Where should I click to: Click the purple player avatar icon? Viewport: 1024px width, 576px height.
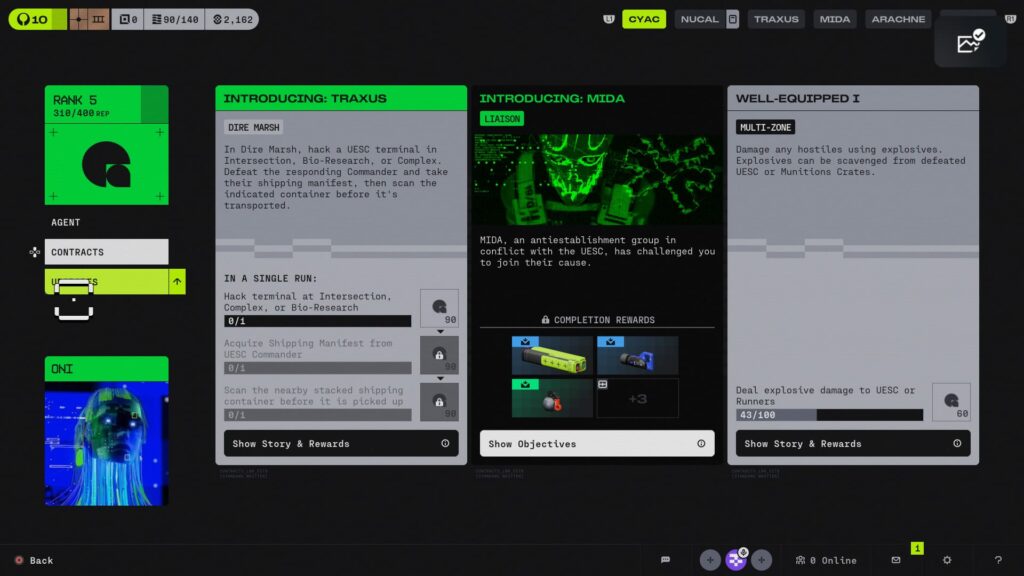[736, 560]
